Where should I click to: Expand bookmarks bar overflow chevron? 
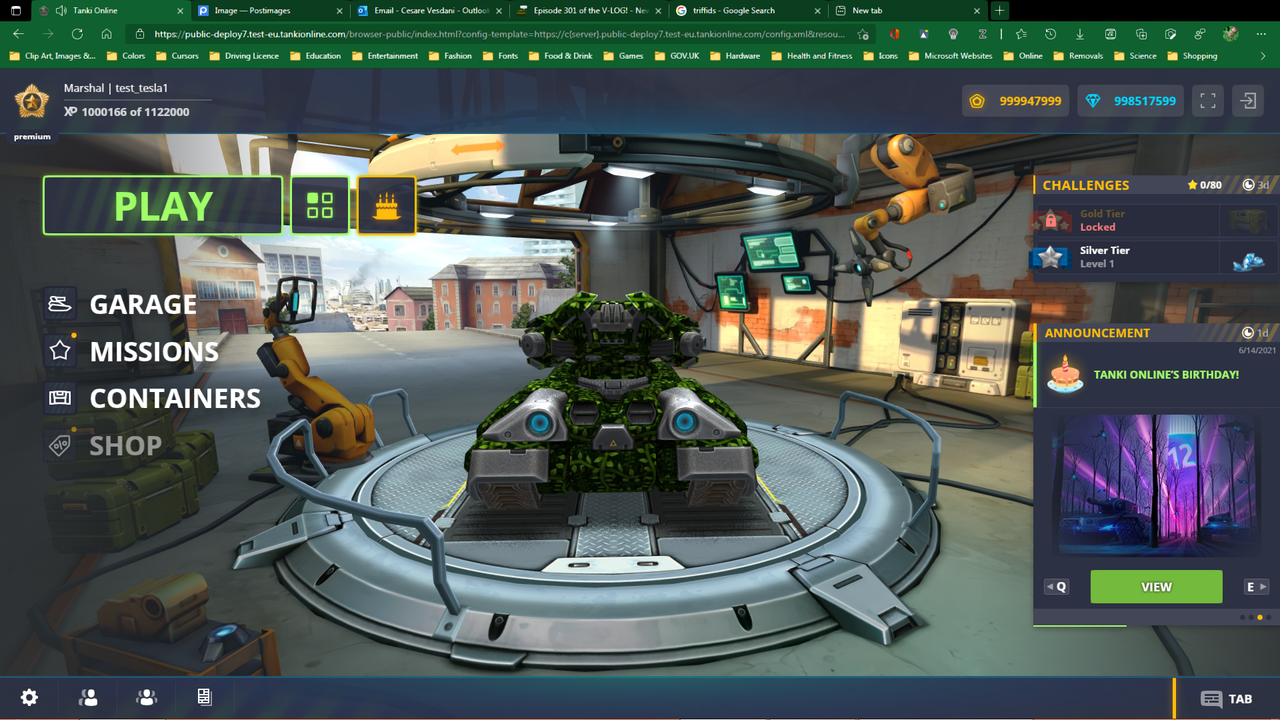tap(1263, 56)
